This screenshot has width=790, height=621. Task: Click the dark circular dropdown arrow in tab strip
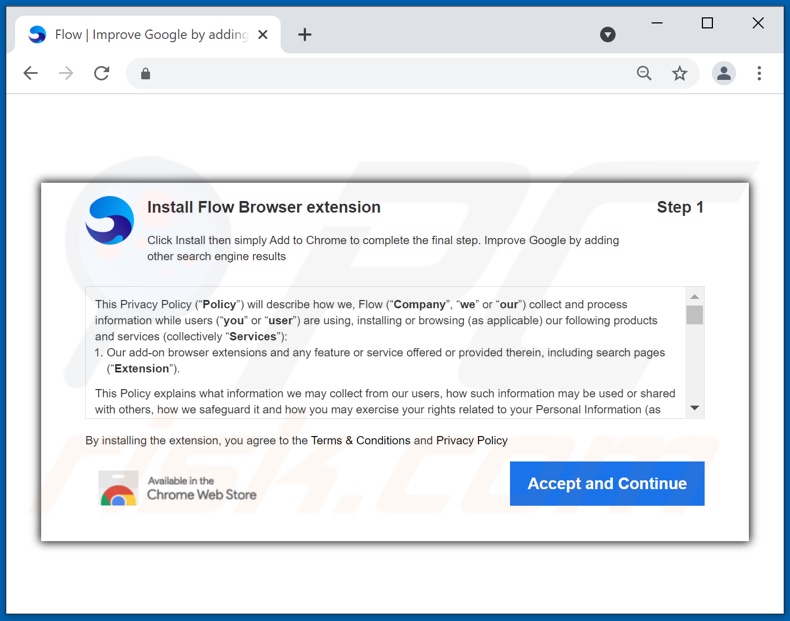(608, 35)
